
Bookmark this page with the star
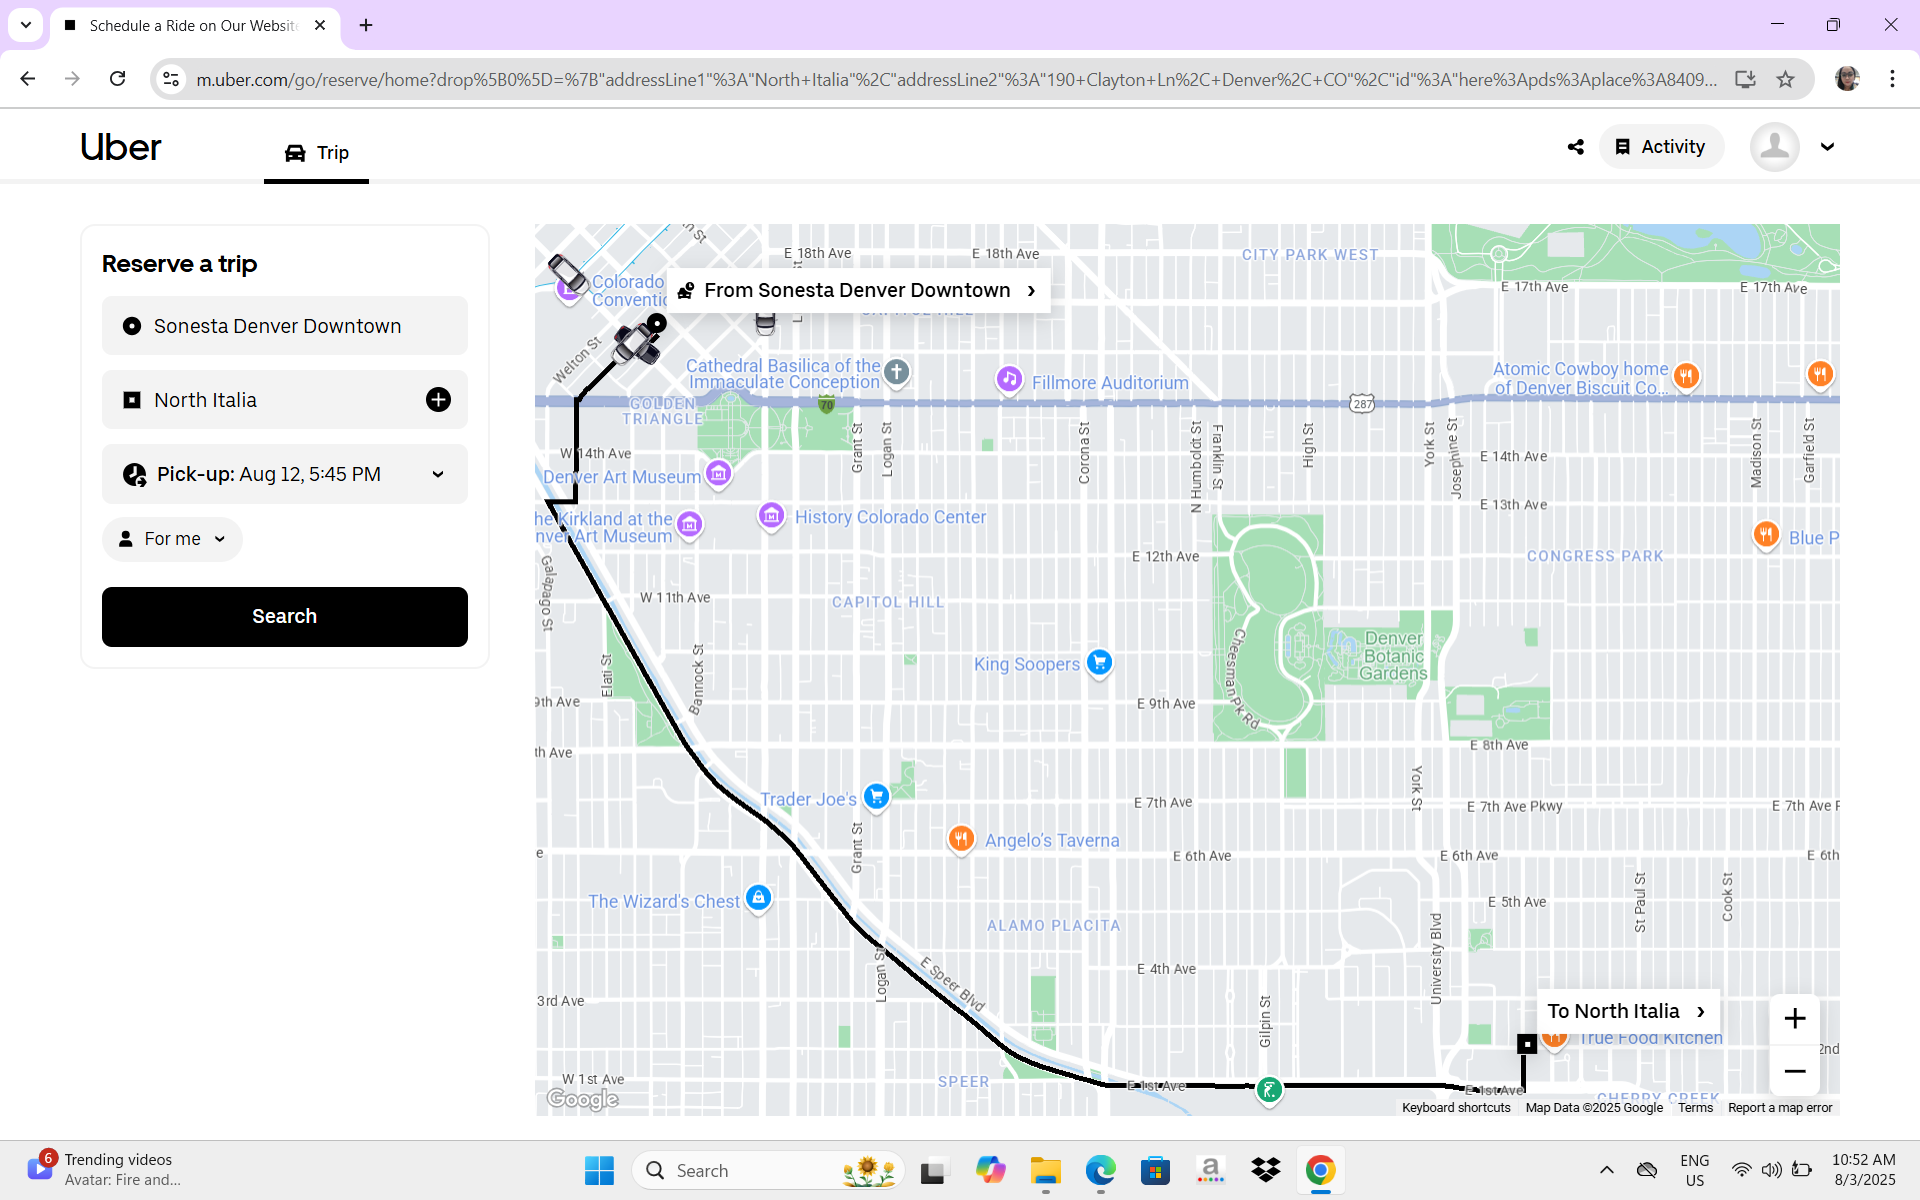pyautogui.click(x=1785, y=79)
